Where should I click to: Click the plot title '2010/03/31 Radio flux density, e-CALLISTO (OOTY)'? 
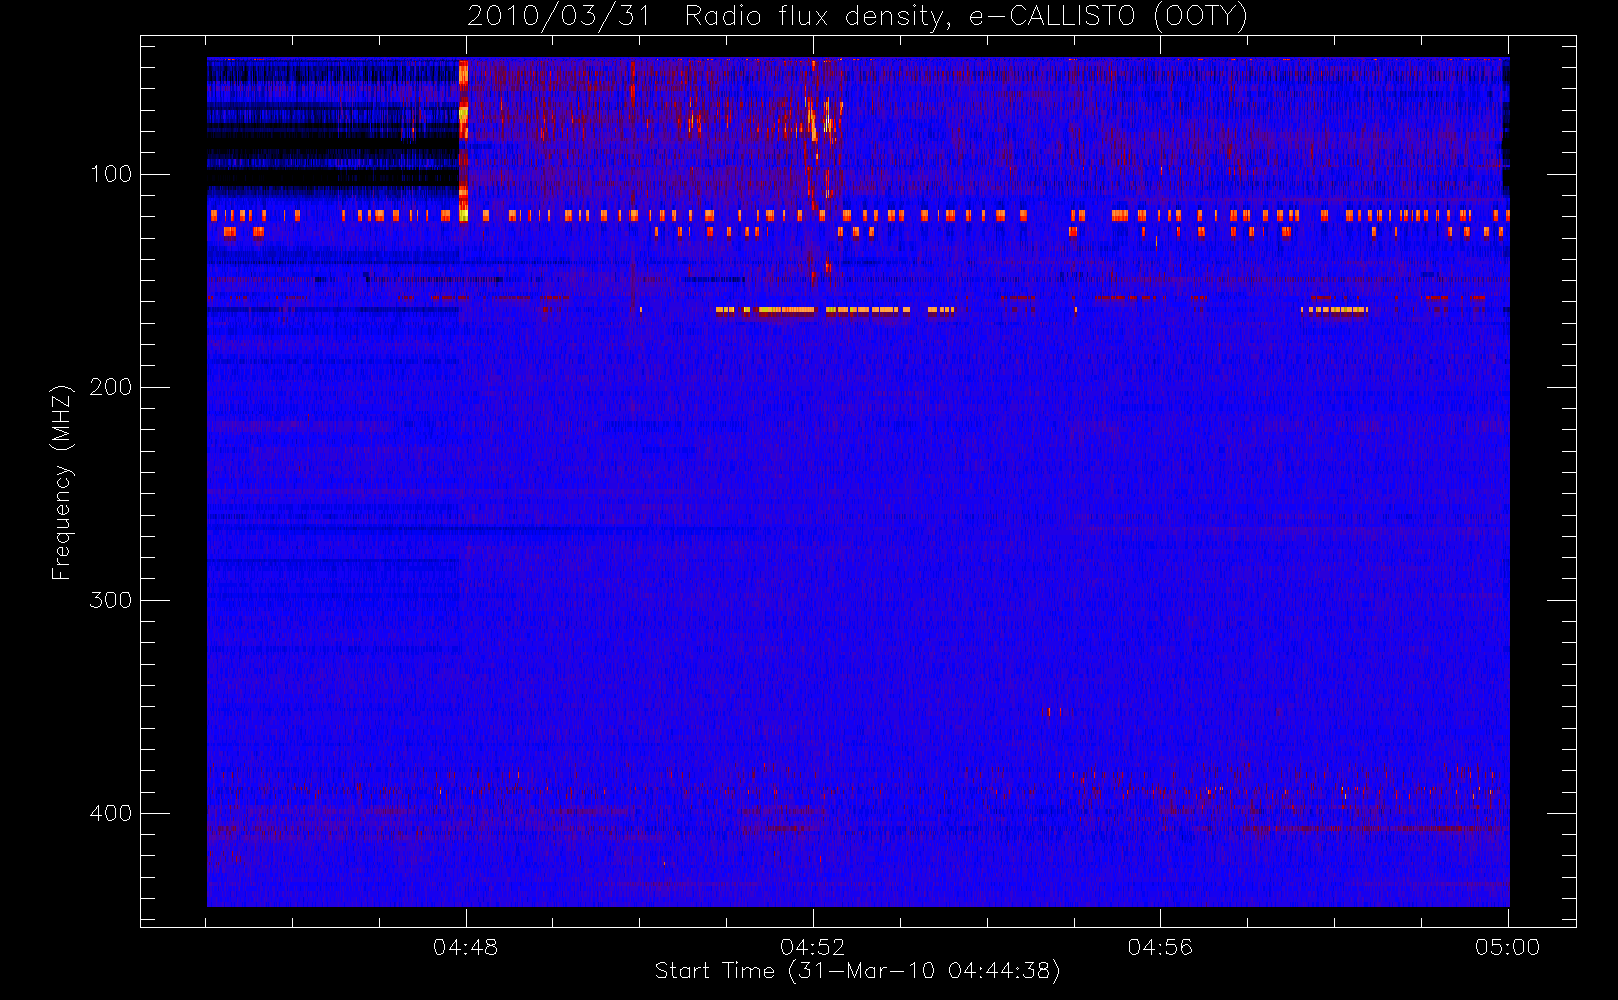[x=857, y=17]
